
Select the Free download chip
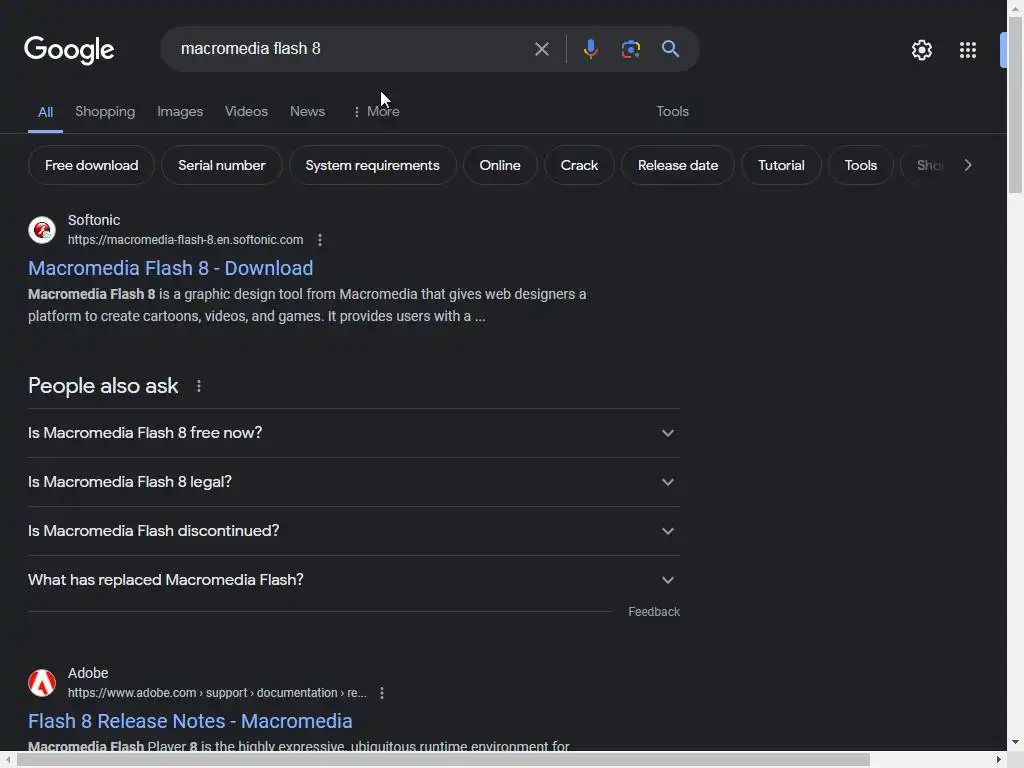click(91, 165)
